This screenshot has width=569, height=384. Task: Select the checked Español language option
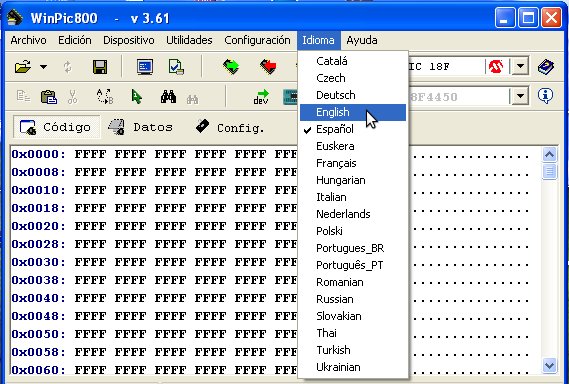coord(353,129)
